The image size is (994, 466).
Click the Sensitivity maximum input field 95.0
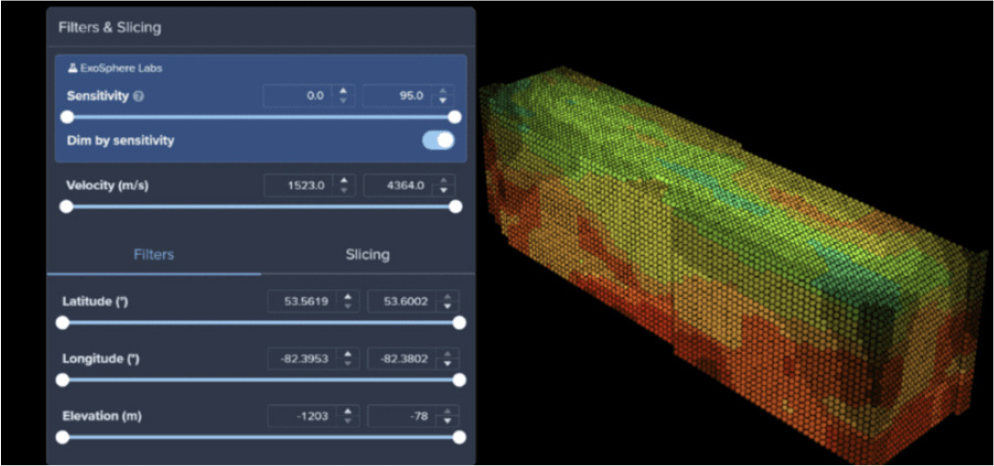tap(398, 96)
